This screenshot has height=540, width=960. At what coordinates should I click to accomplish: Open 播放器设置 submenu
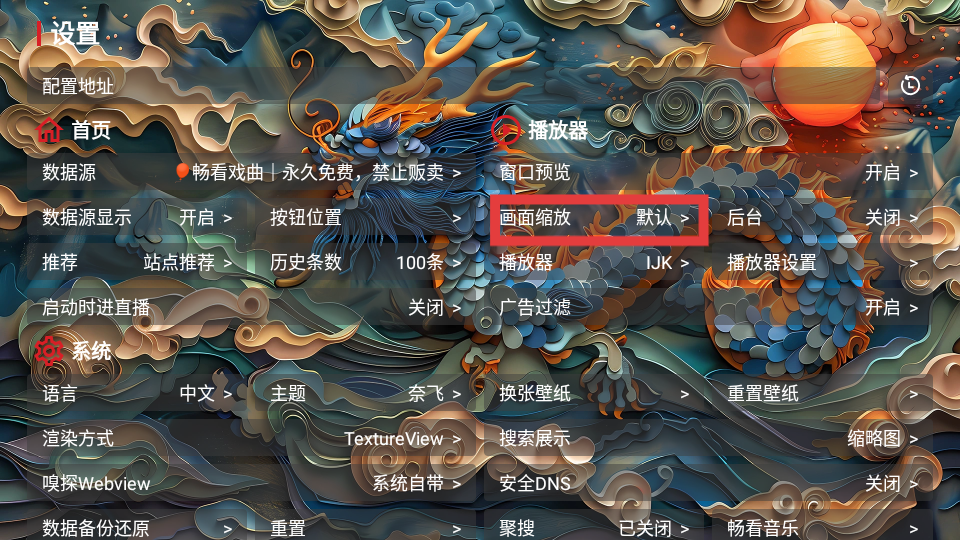[x=822, y=263]
